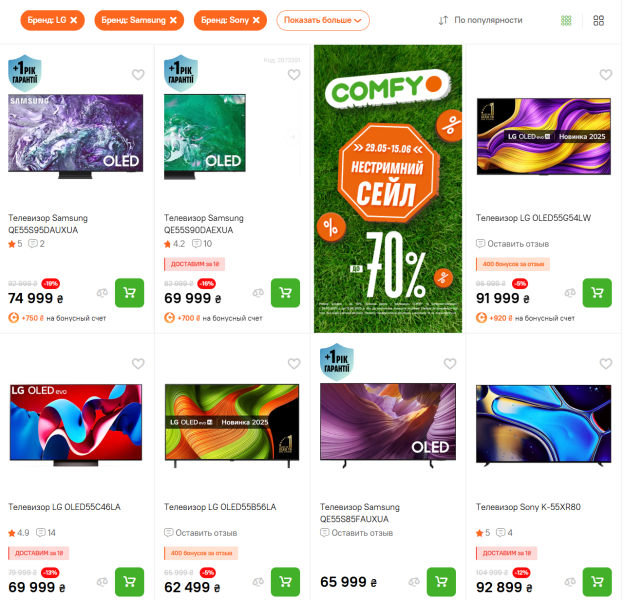Remove the LG brand filter chip
625x600 pixels.
[73, 20]
